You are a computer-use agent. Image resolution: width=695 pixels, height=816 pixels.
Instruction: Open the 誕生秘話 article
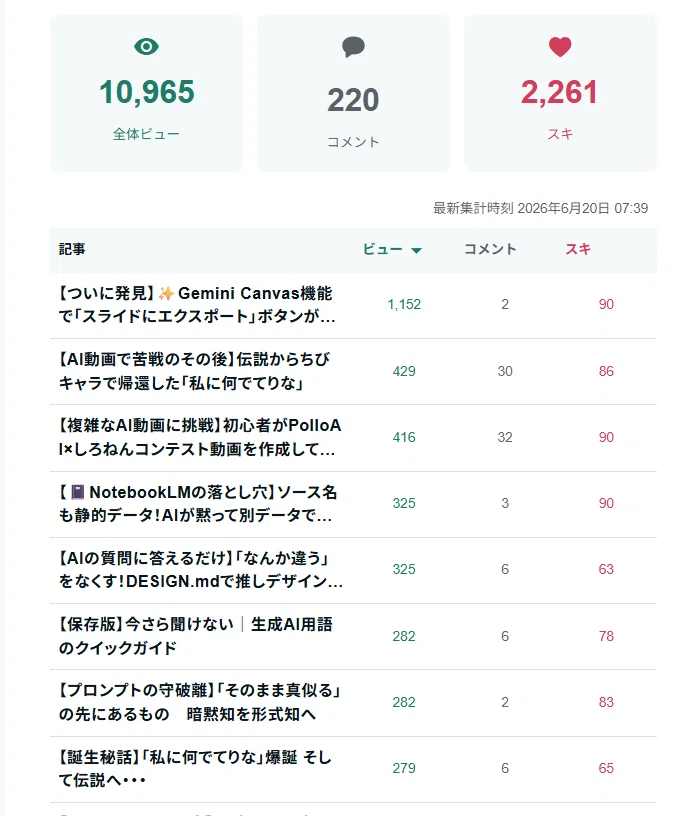point(195,768)
